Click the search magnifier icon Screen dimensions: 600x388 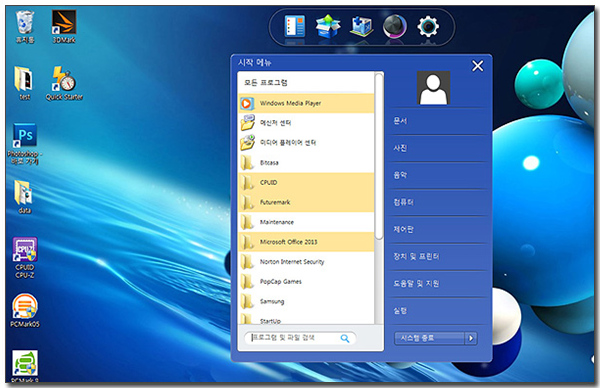345,338
